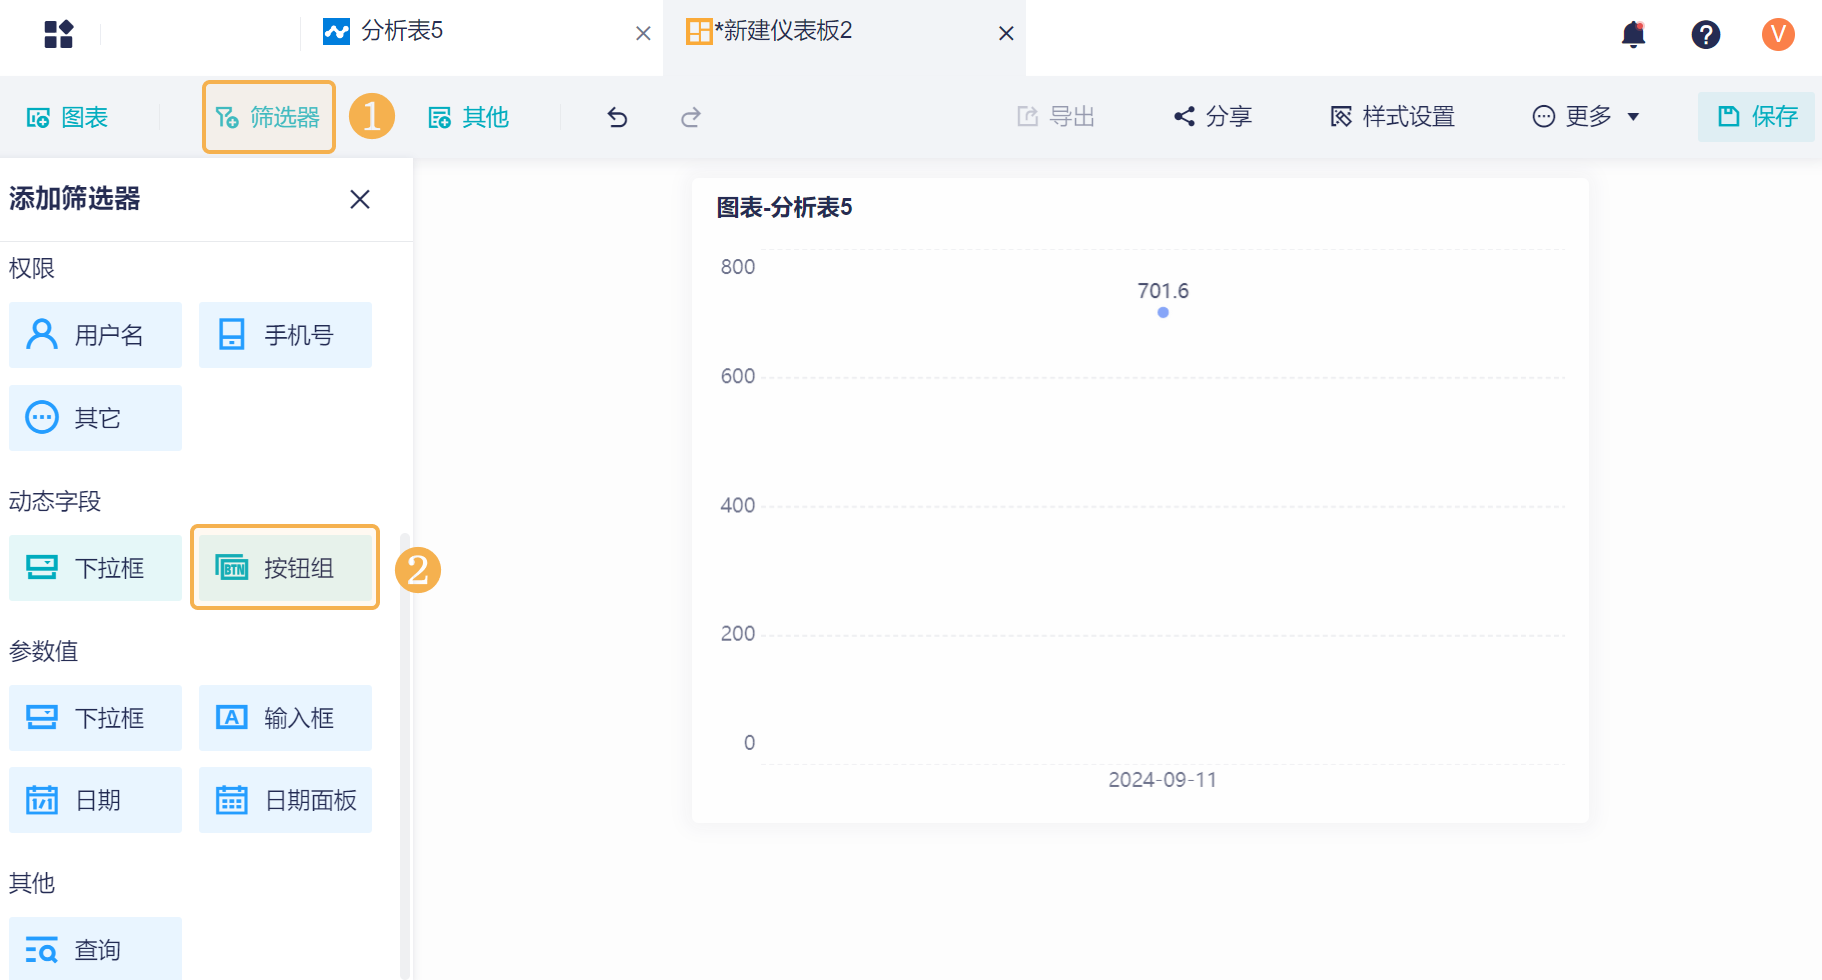
Task: Switch to the 分析表5 tab
Action: click(402, 32)
